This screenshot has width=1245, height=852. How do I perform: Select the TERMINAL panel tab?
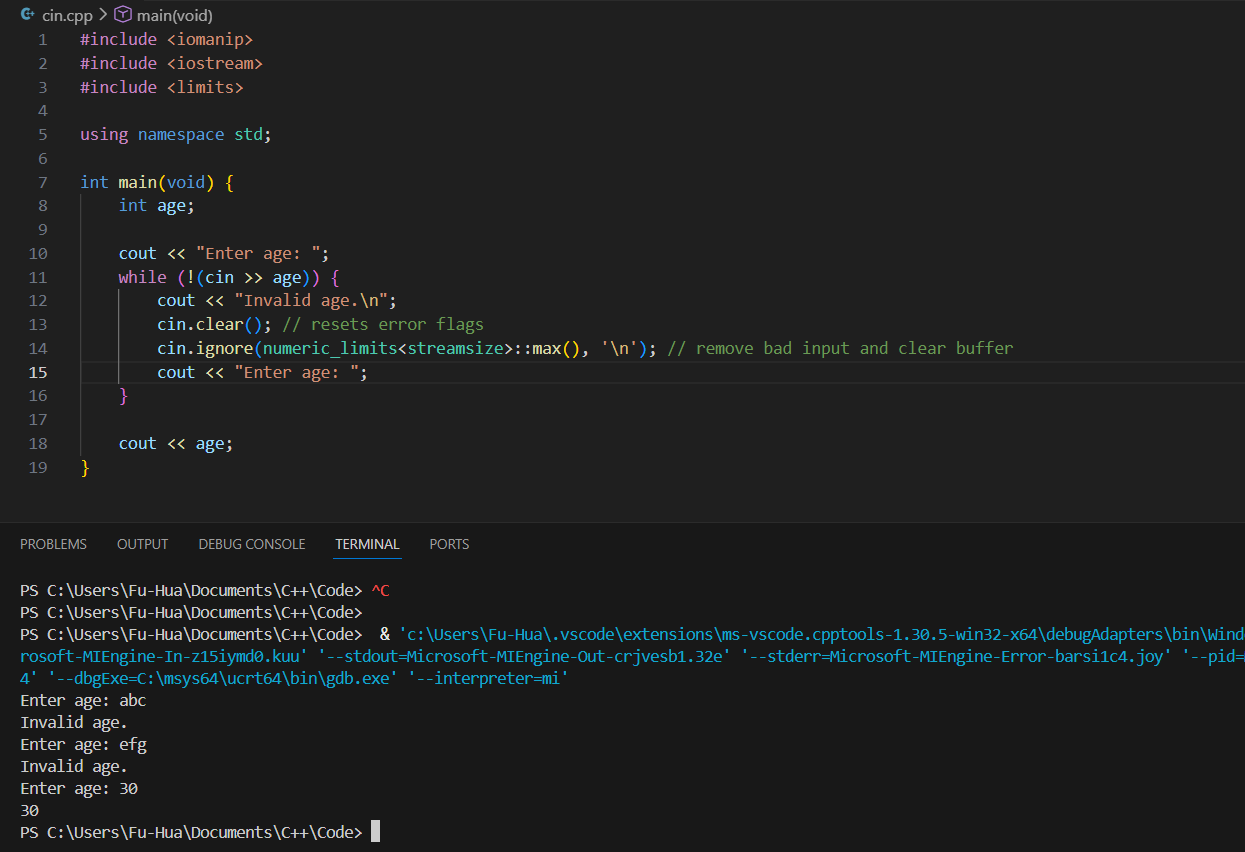367,544
